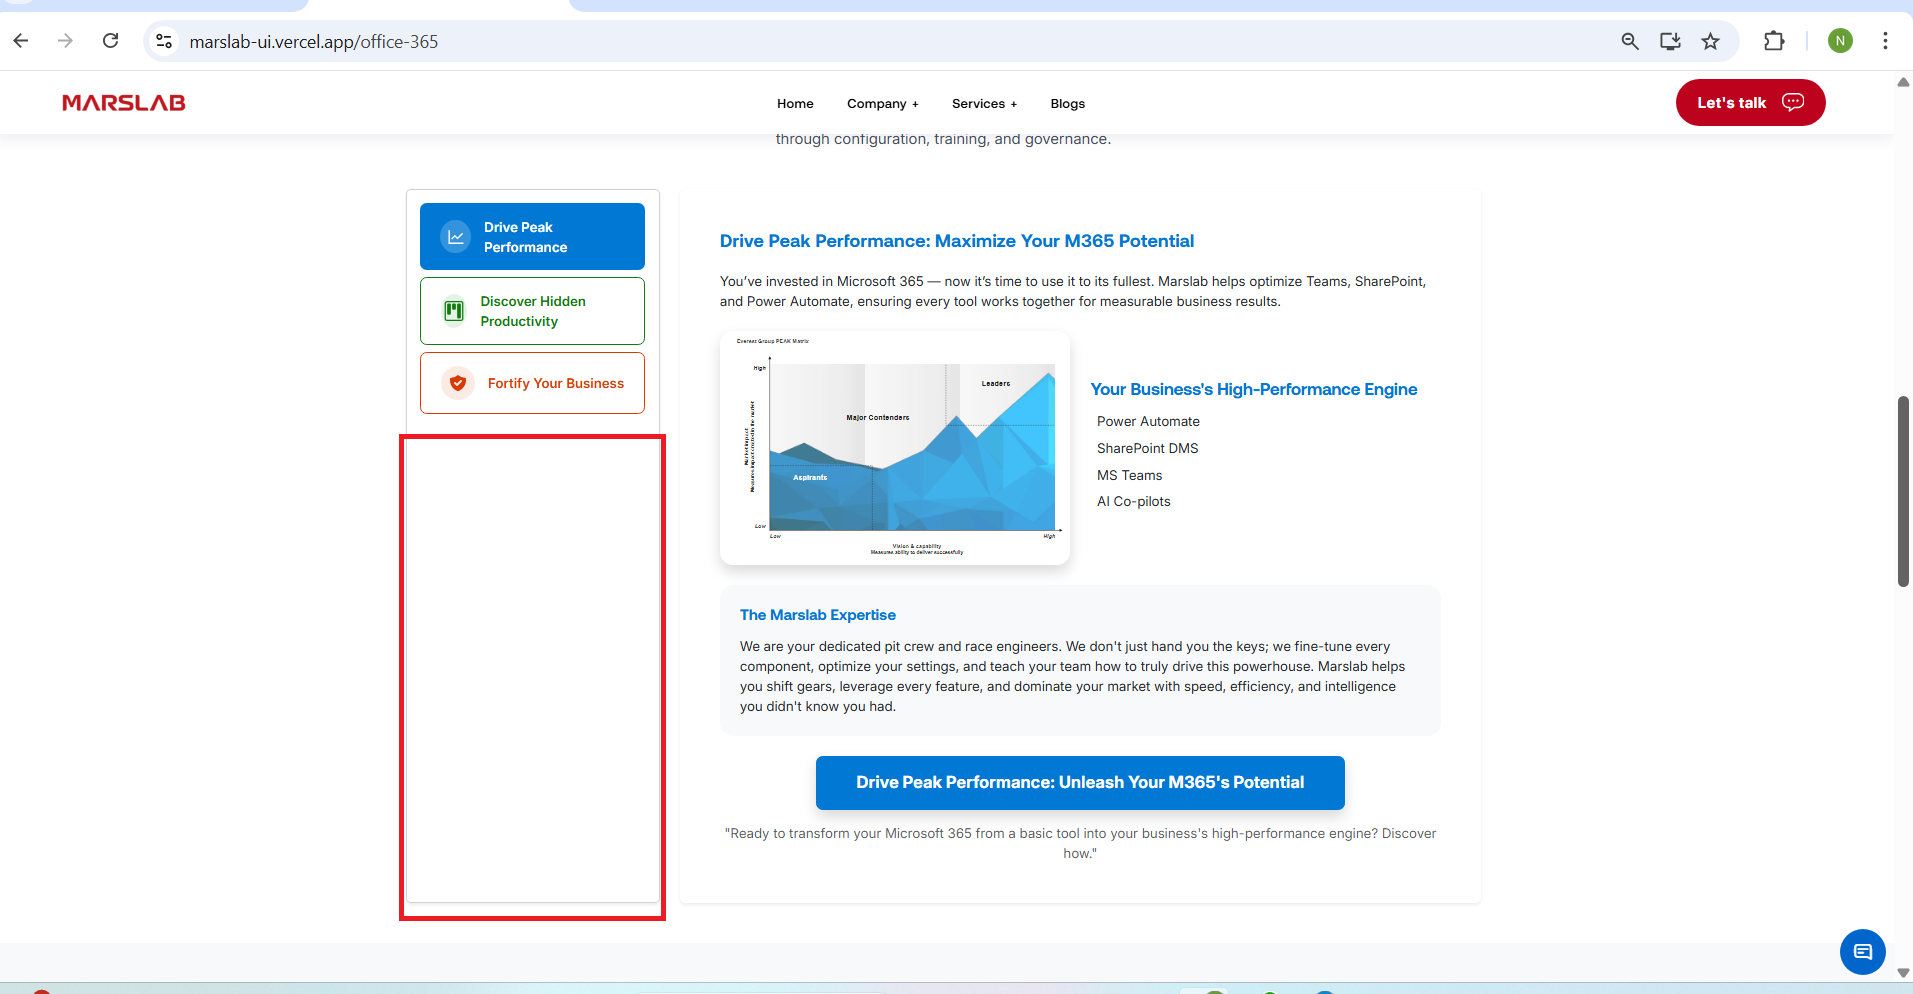Viewport: 1913px width, 994px height.
Task: Click the browser back arrow
Action: 21,41
